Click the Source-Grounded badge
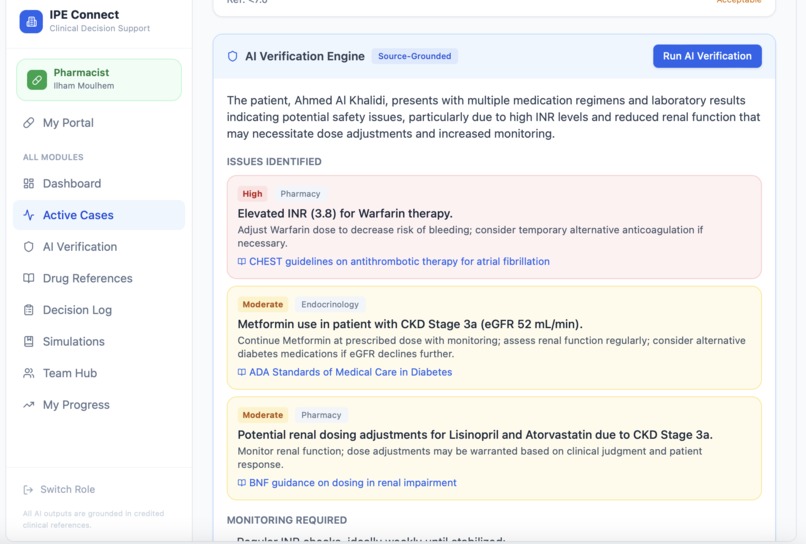 click(x=414, y=56)
